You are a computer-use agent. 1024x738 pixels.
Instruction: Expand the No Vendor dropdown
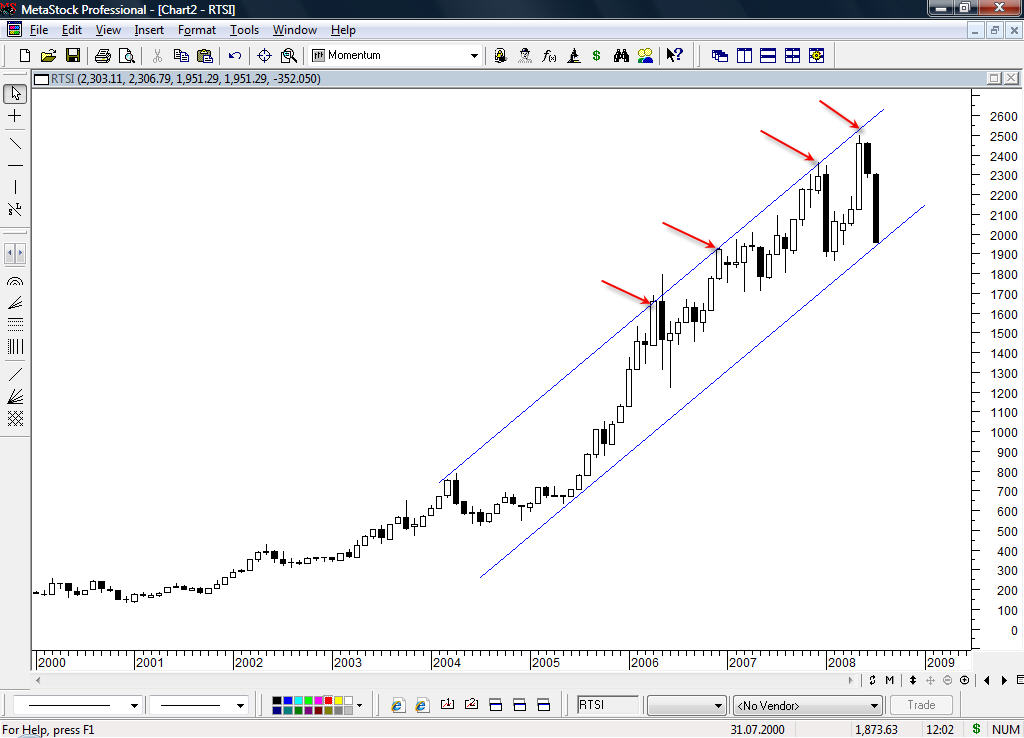[875, 706]
